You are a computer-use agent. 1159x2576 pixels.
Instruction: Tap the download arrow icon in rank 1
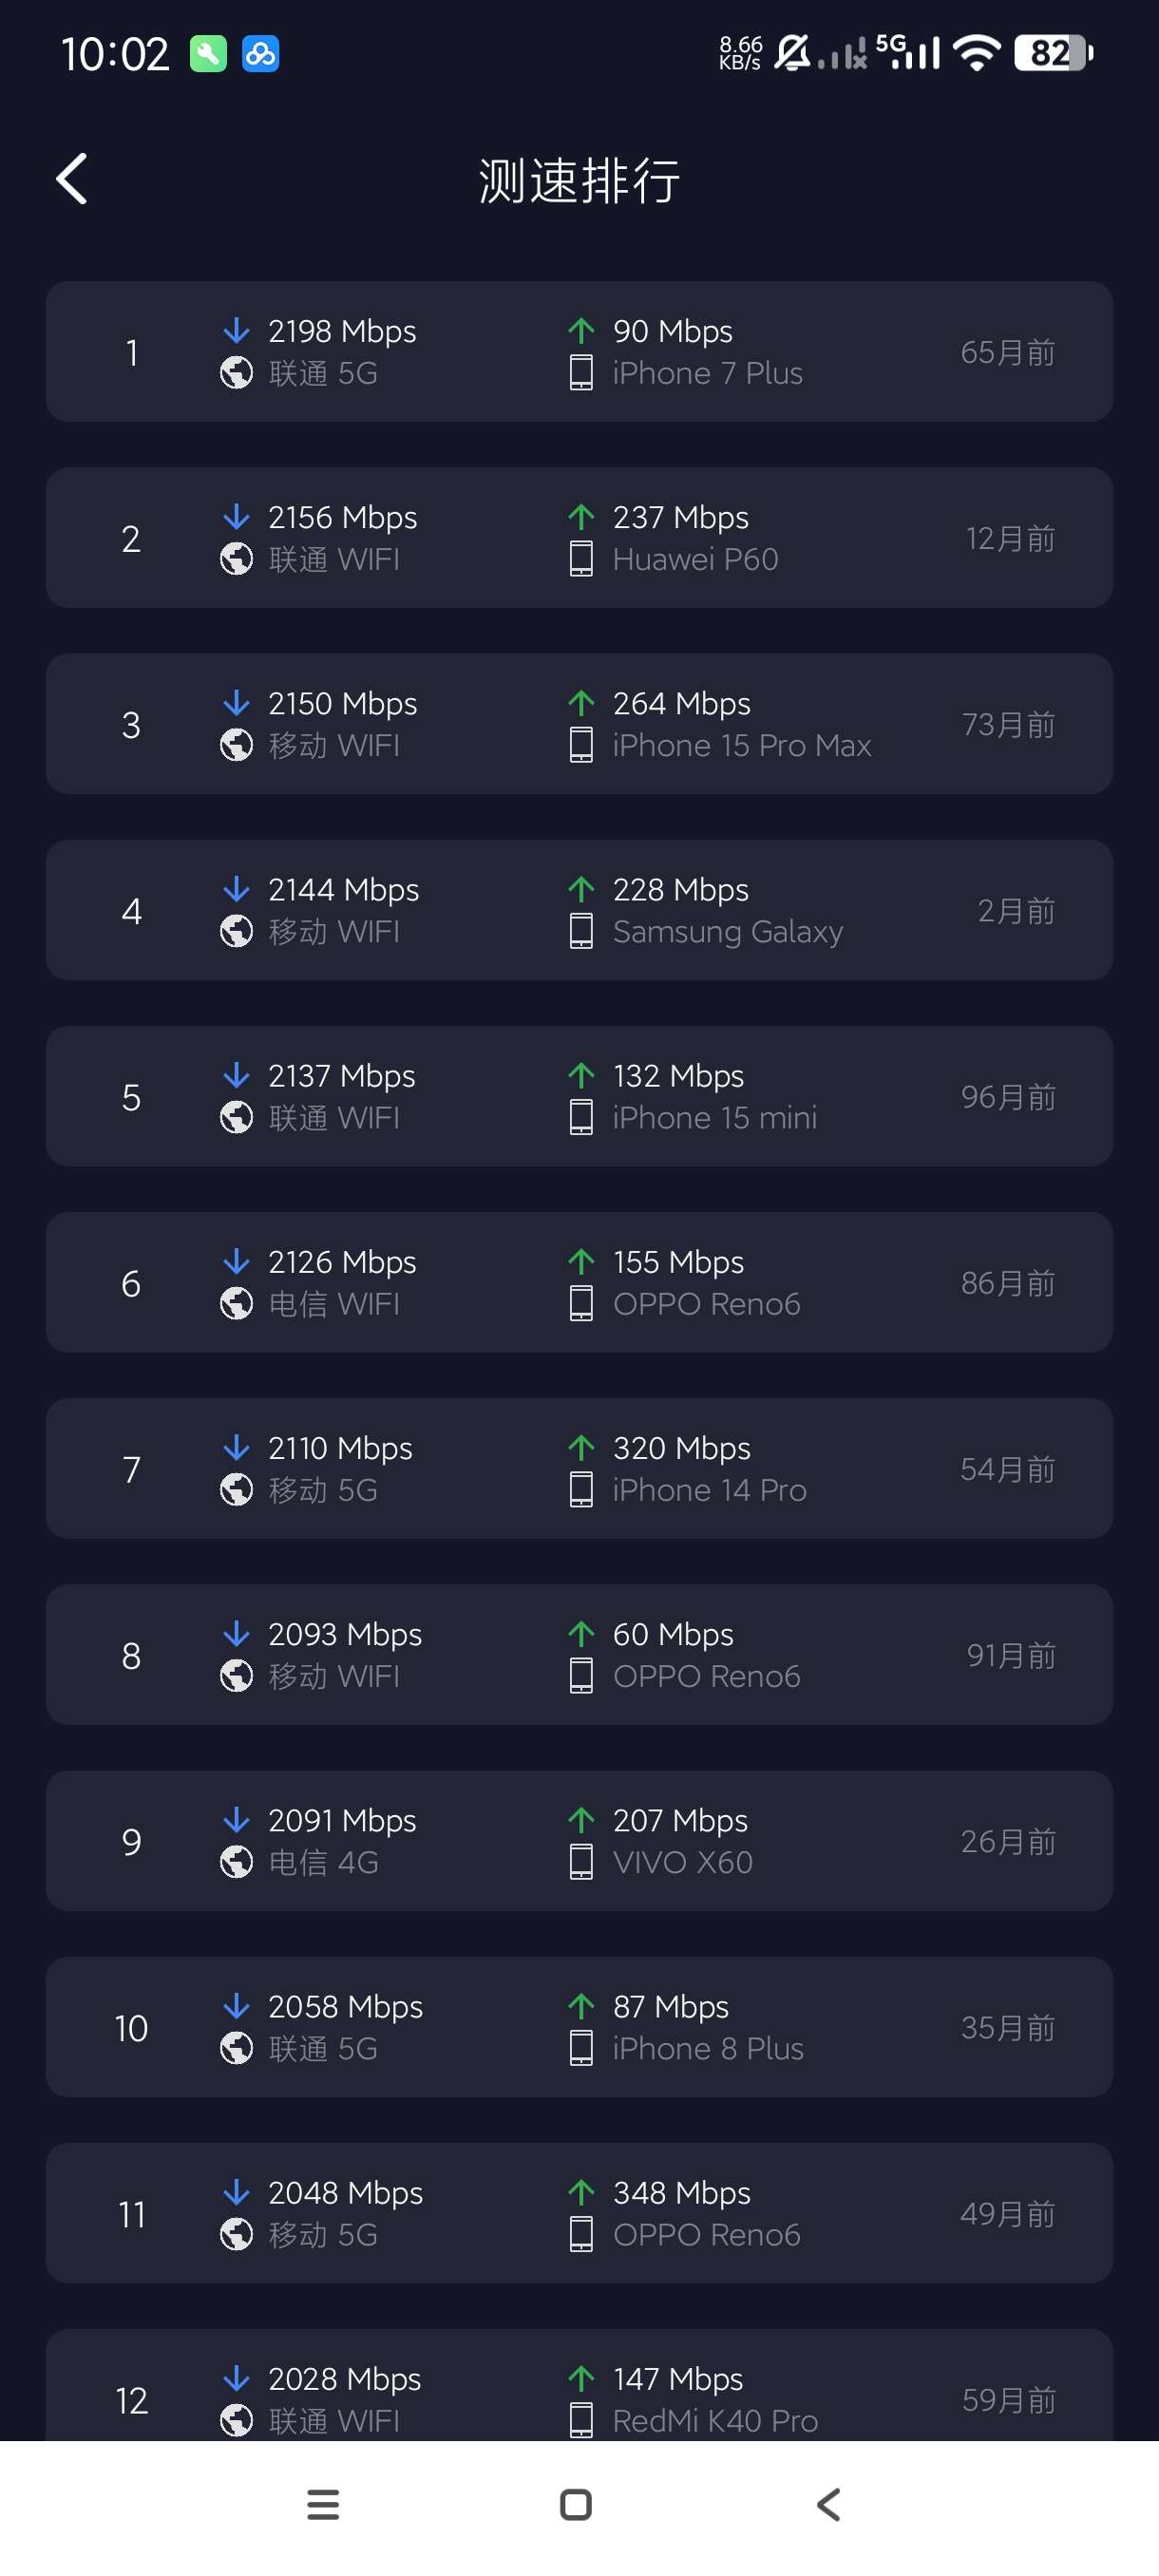236,330
